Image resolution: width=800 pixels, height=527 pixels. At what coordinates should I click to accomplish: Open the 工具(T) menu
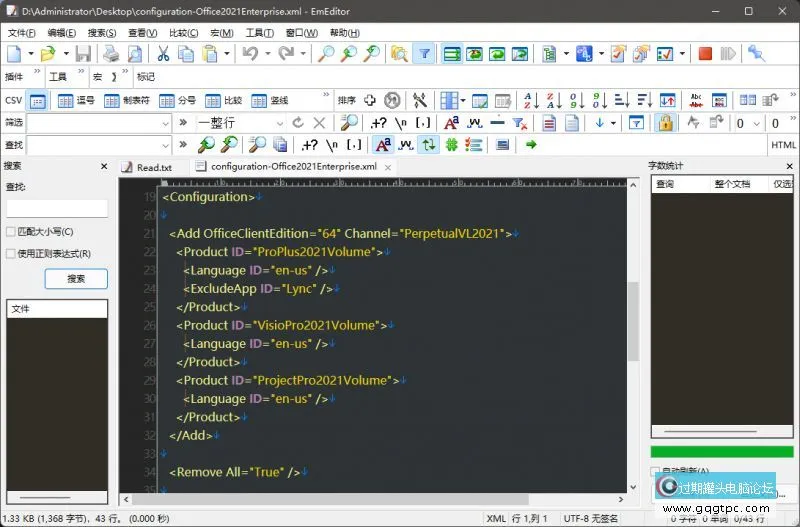click(259, 33)
